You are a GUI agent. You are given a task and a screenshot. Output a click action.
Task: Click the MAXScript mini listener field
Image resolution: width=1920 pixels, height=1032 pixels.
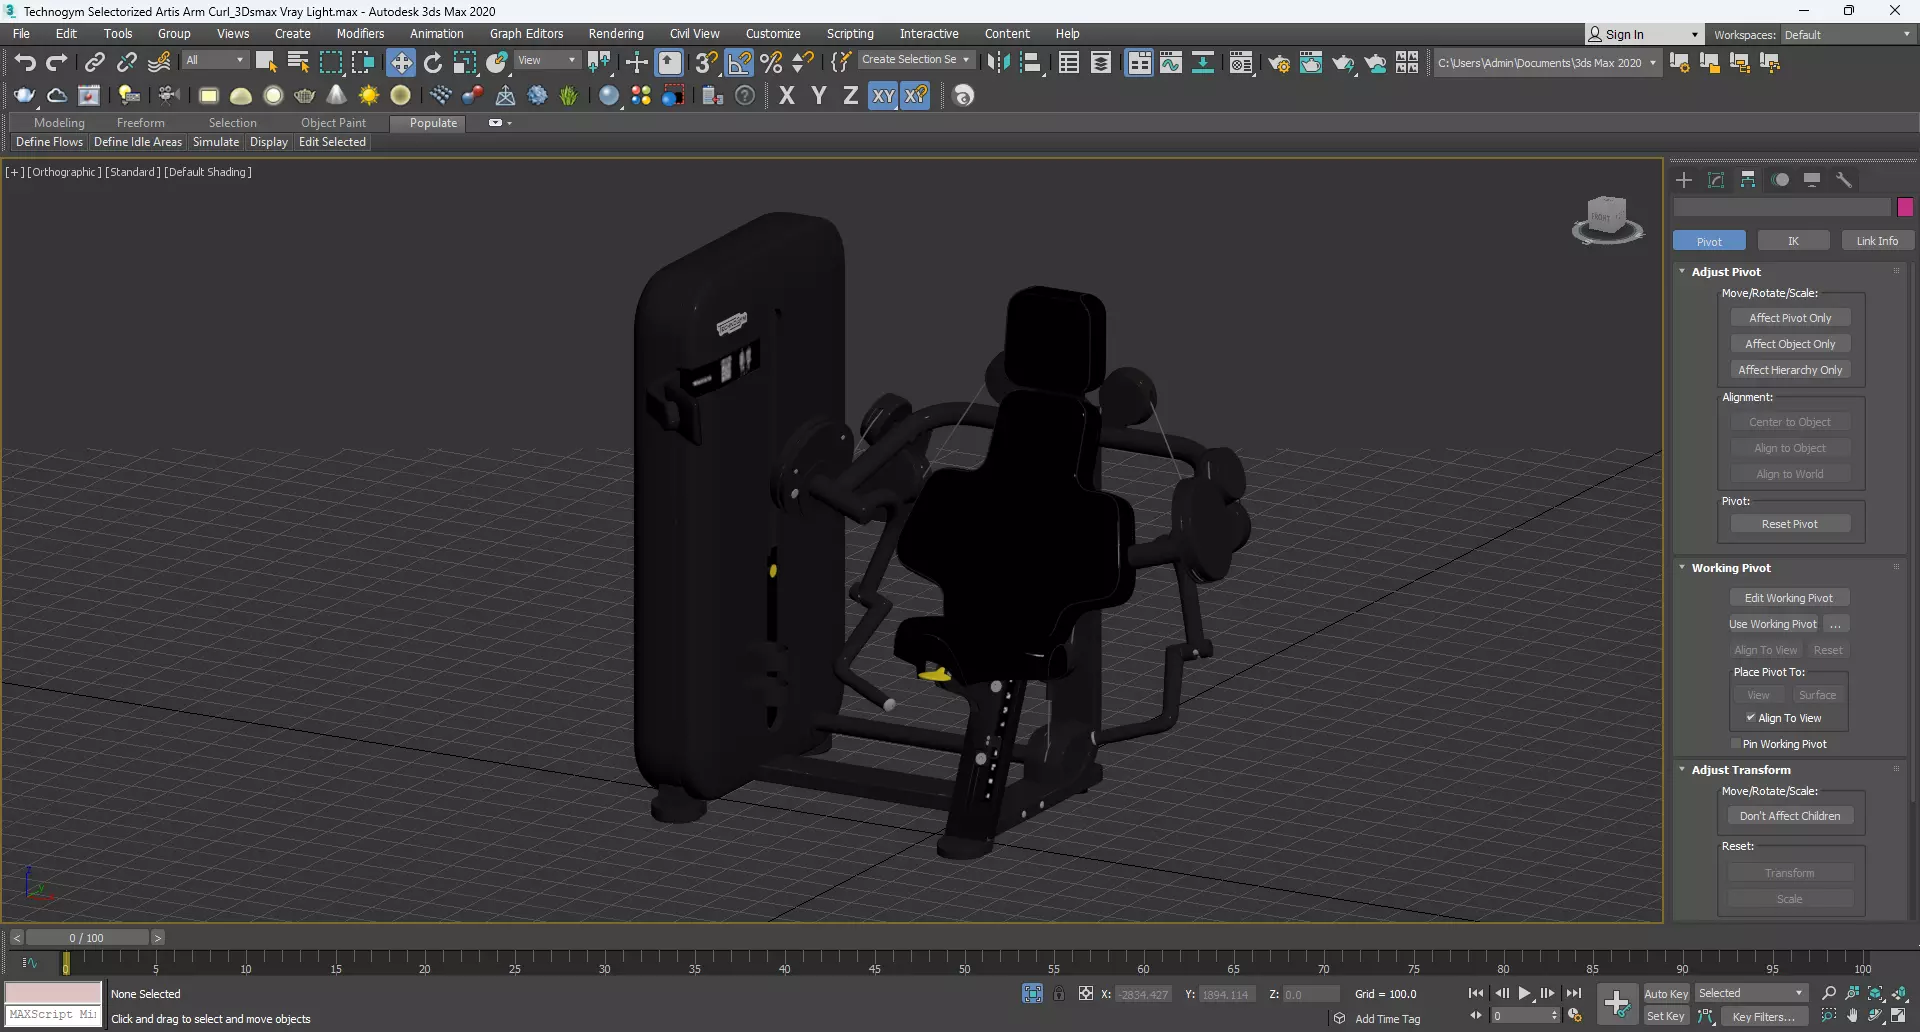[53, 1015]
